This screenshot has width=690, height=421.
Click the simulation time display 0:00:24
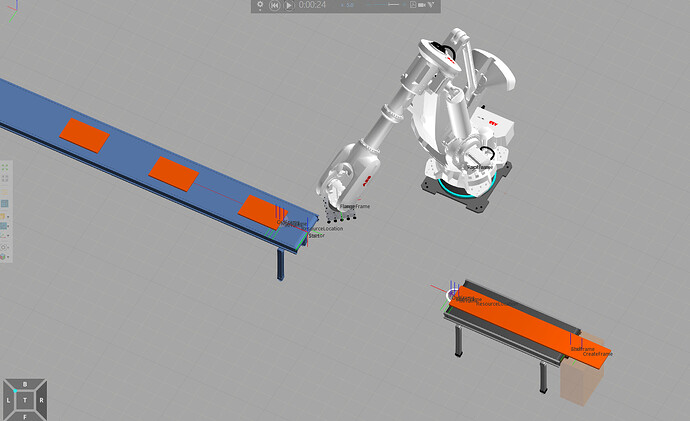coord(312,4)
